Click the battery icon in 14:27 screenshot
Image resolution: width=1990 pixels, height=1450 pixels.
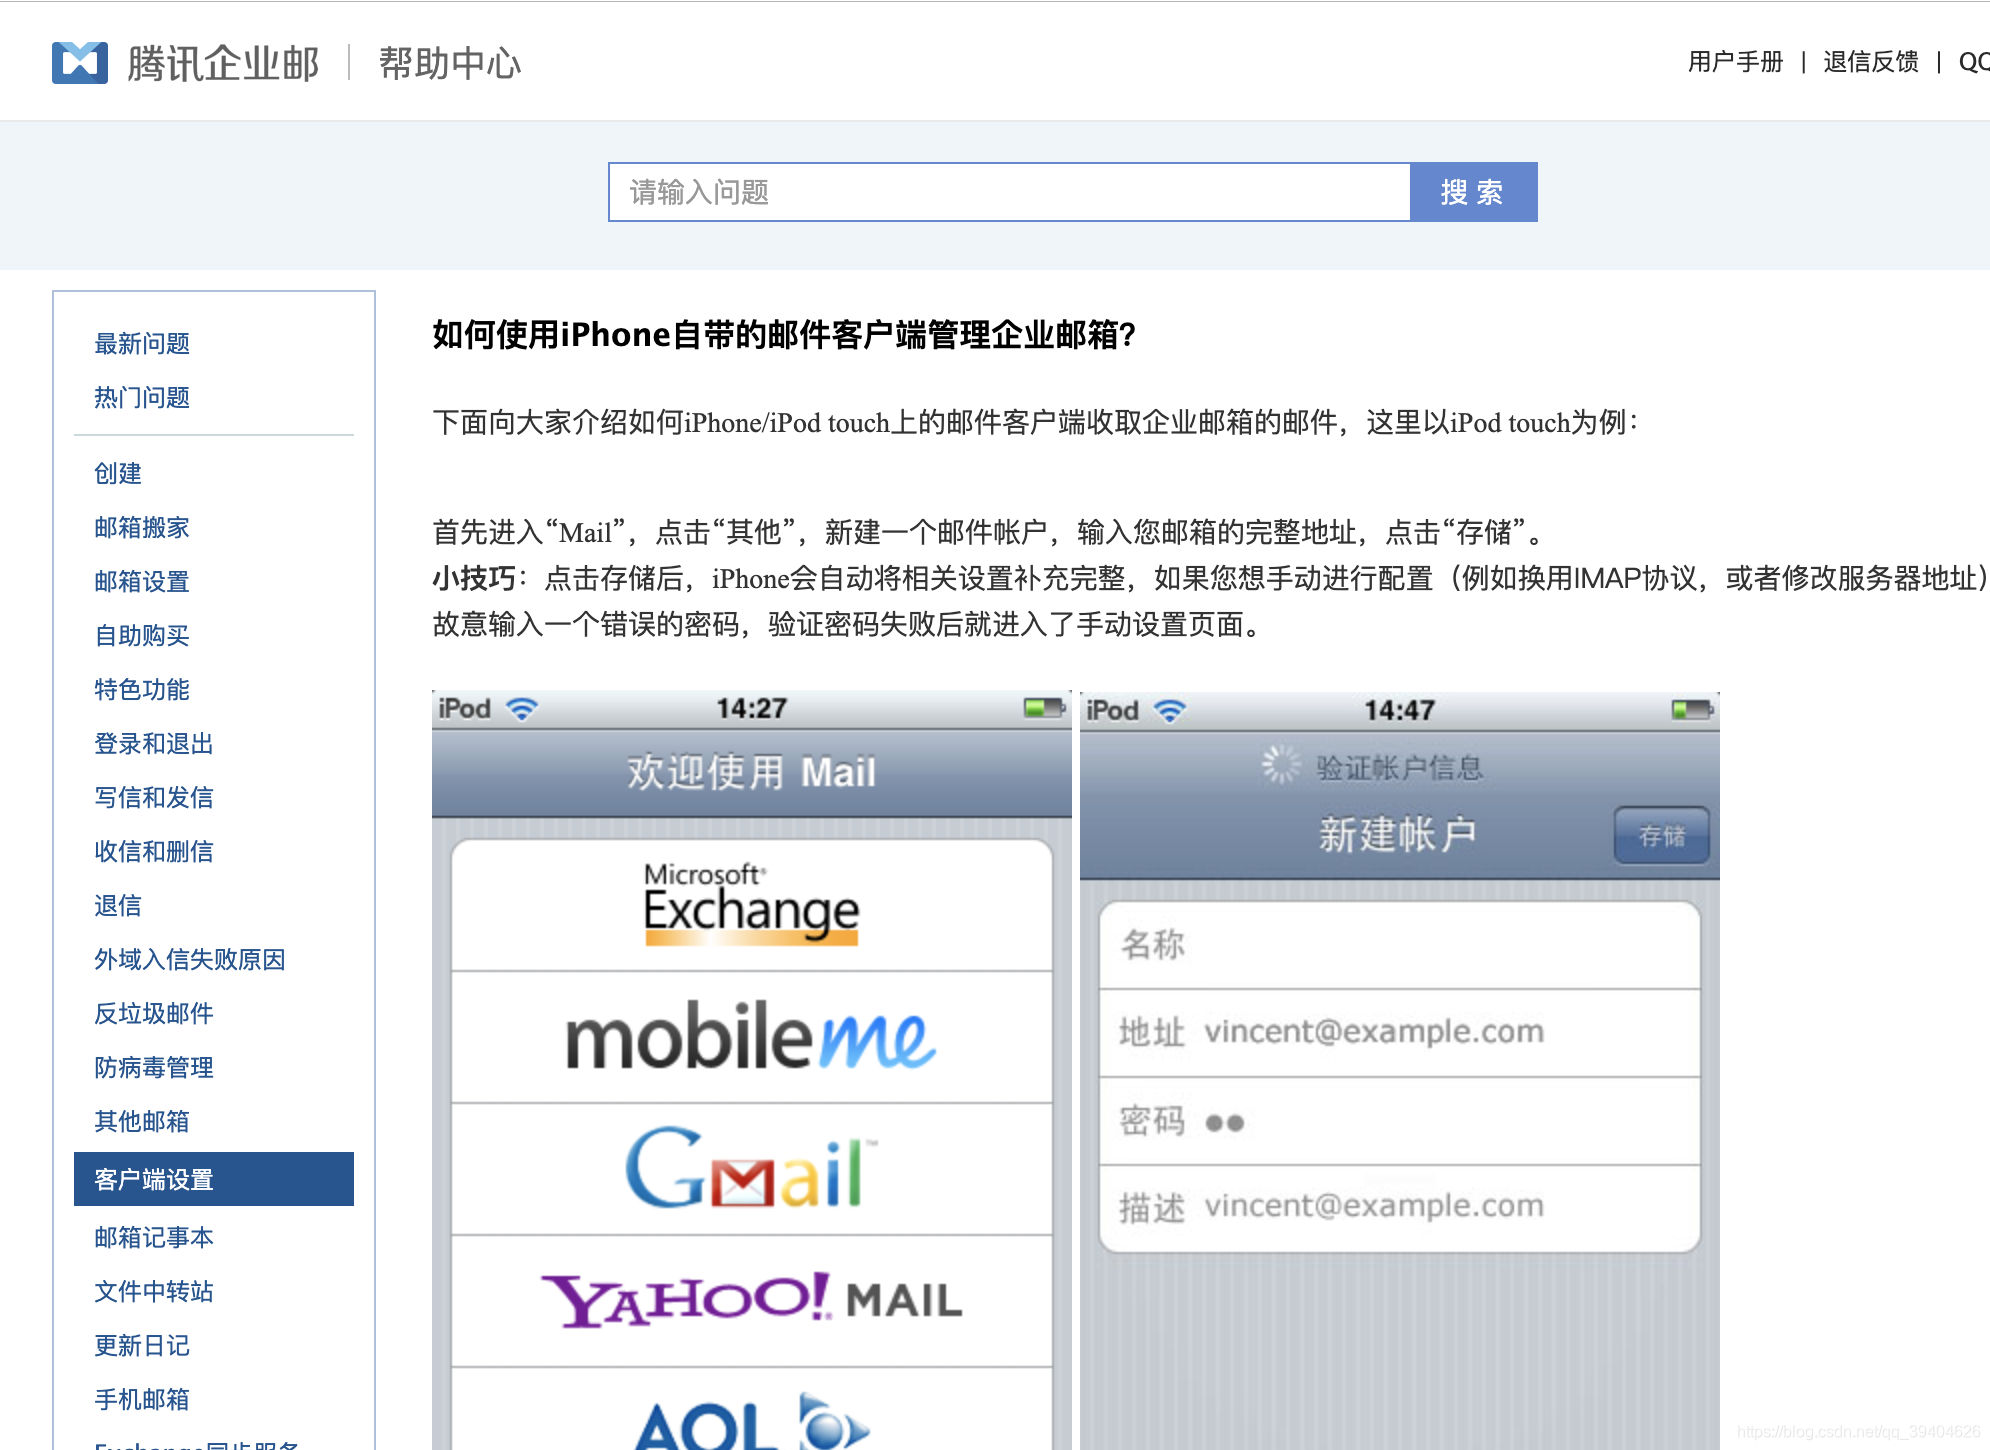coord(1044,708)
